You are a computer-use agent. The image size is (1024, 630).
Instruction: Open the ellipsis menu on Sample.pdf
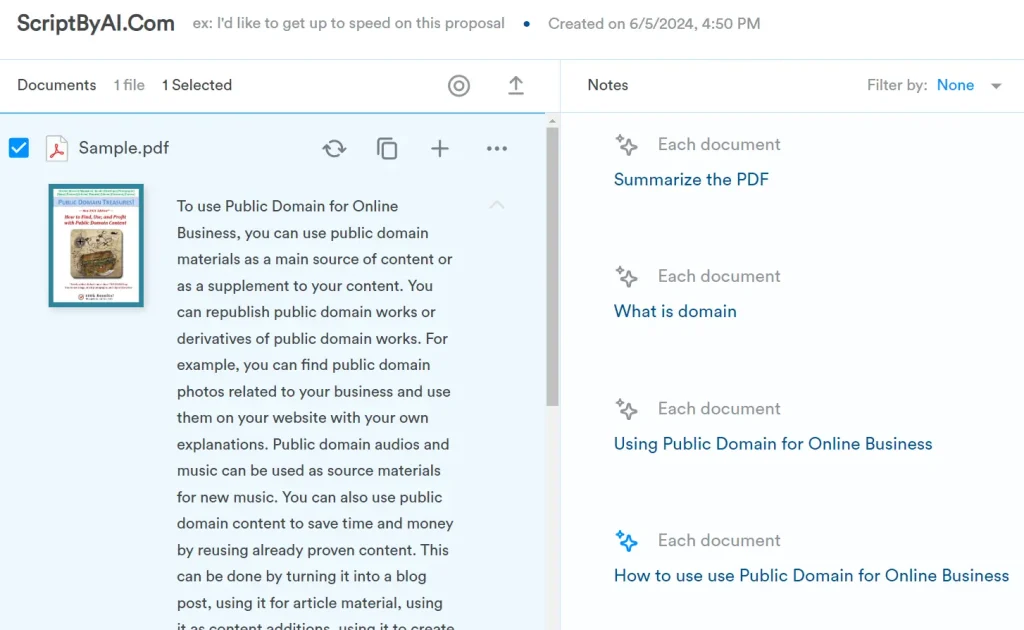pos(497,148)
